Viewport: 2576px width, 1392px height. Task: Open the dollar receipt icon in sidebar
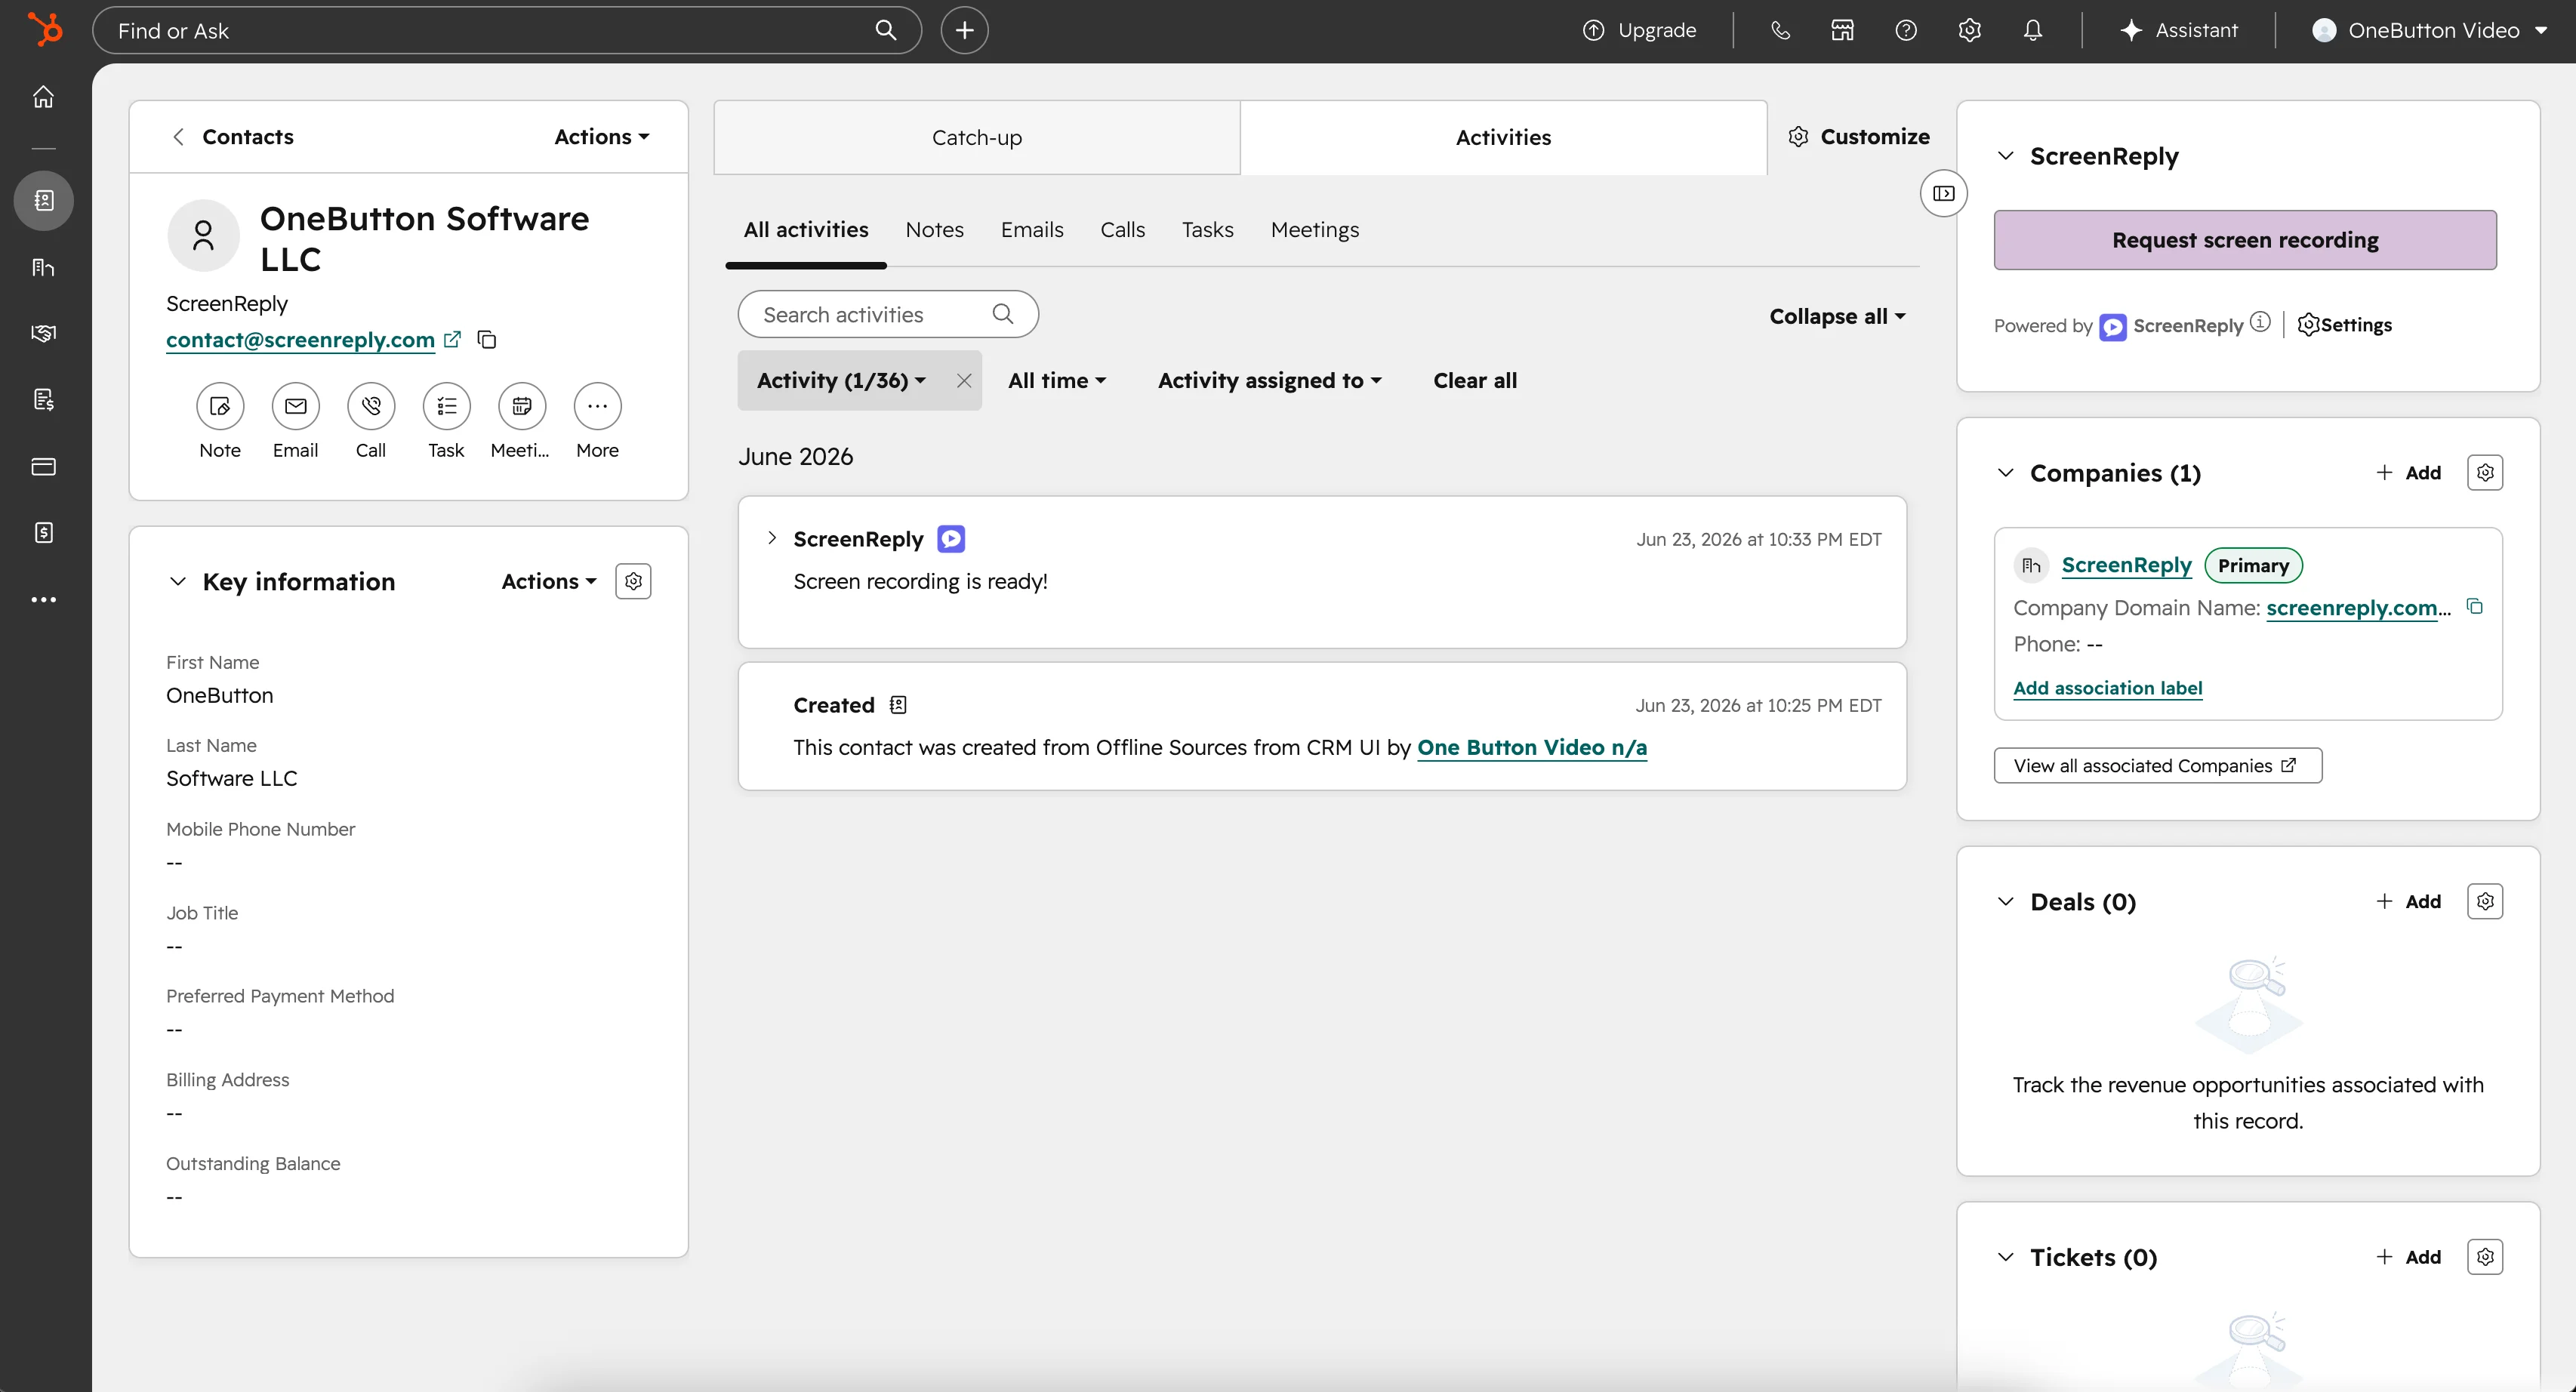(x=43, y=532)
